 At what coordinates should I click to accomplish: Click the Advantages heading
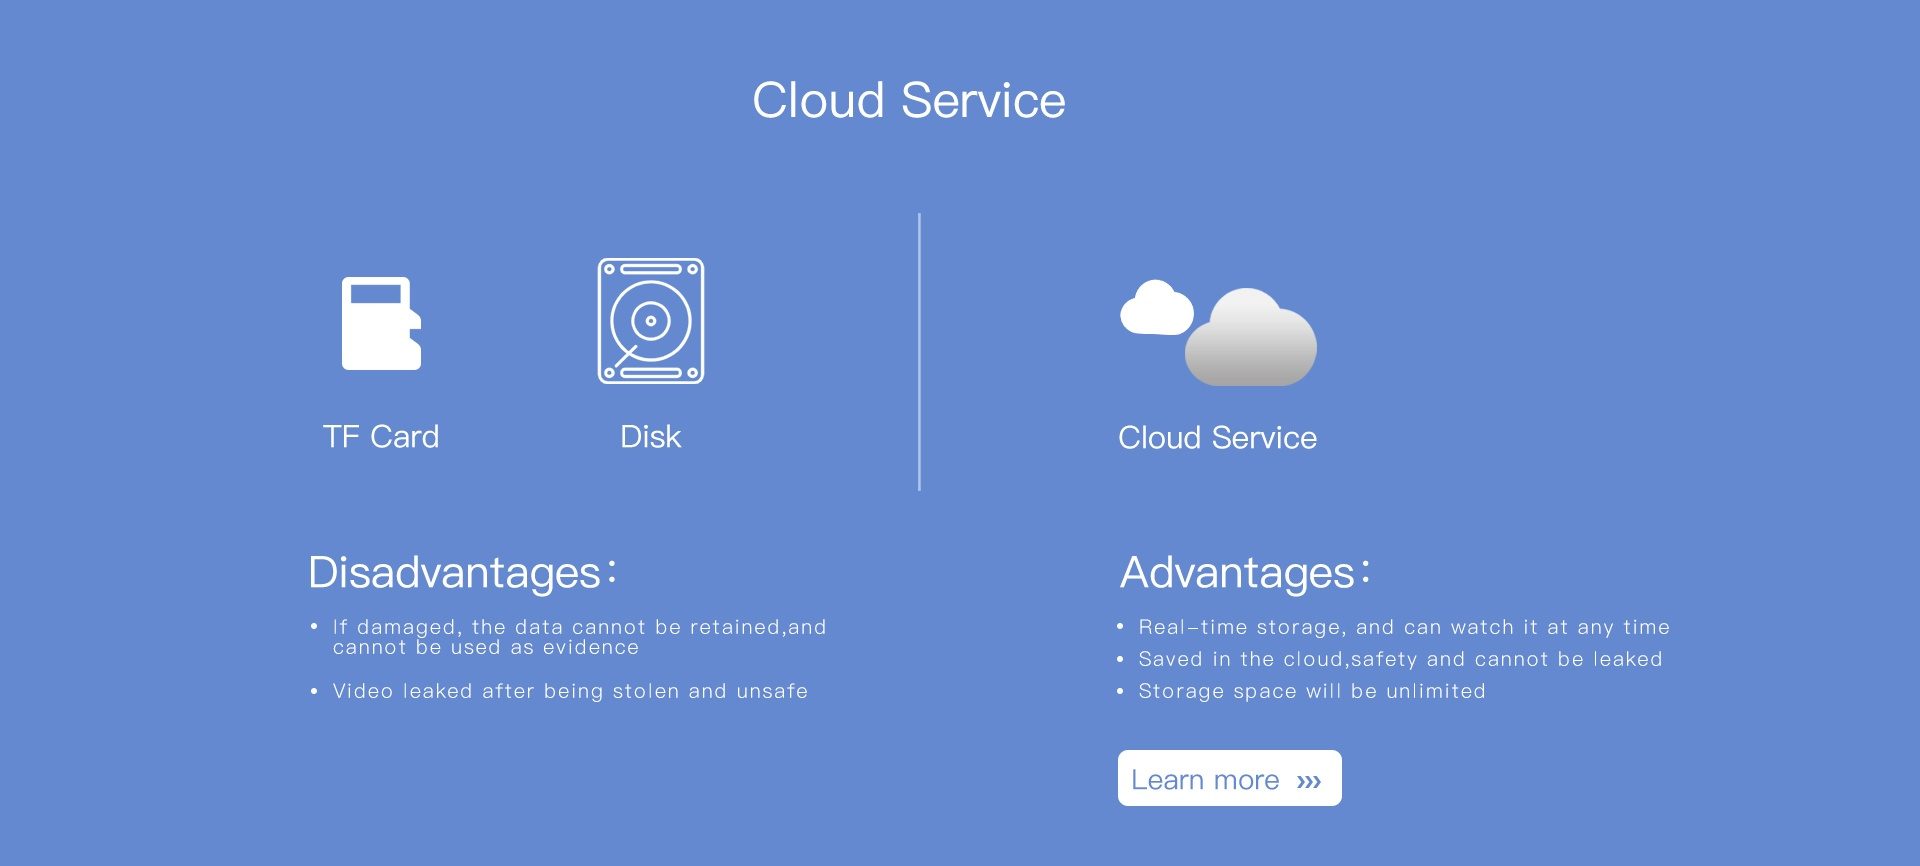(1238, 573)
